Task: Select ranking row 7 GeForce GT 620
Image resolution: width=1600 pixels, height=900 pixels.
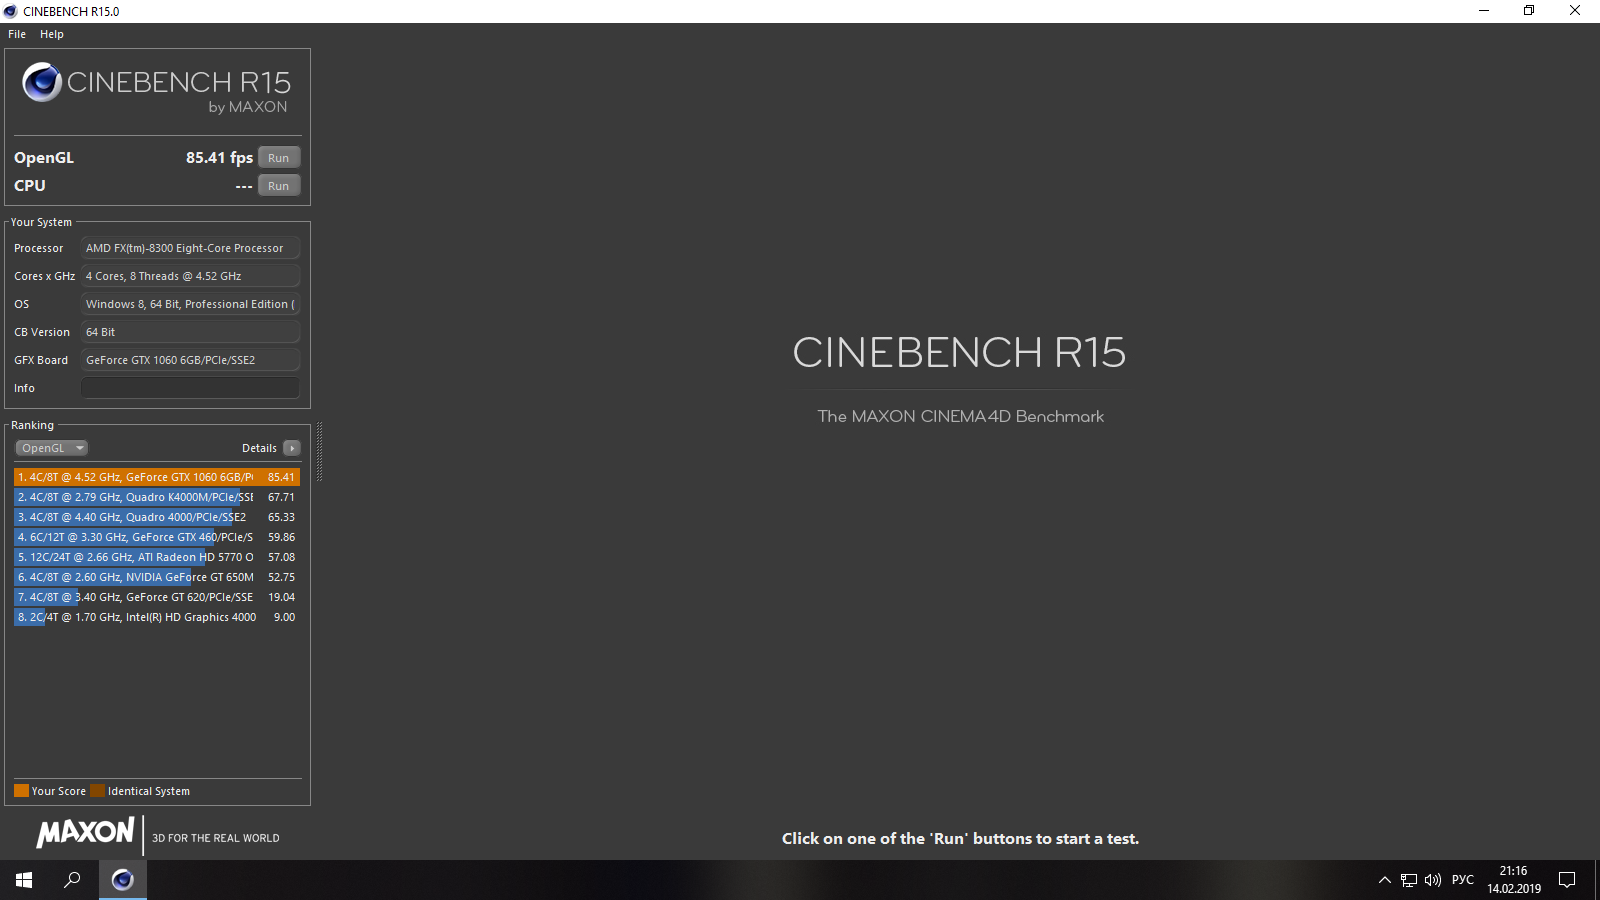Action: [x=157, y=597]
